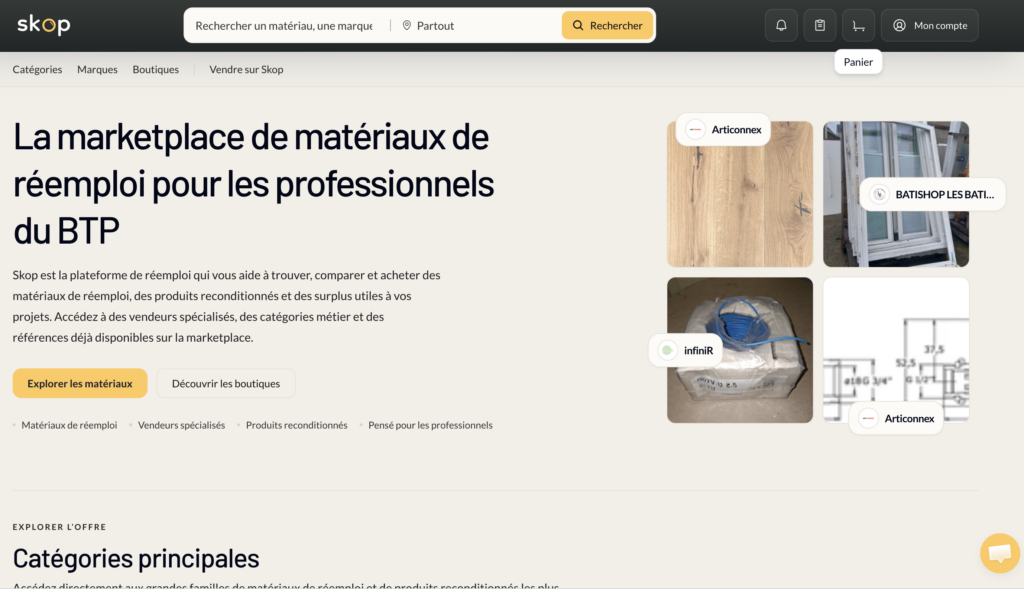This screenshot has width=1024, height=589.
Task: Click the Articonnex badge above wood image
Action: [723, 129]
